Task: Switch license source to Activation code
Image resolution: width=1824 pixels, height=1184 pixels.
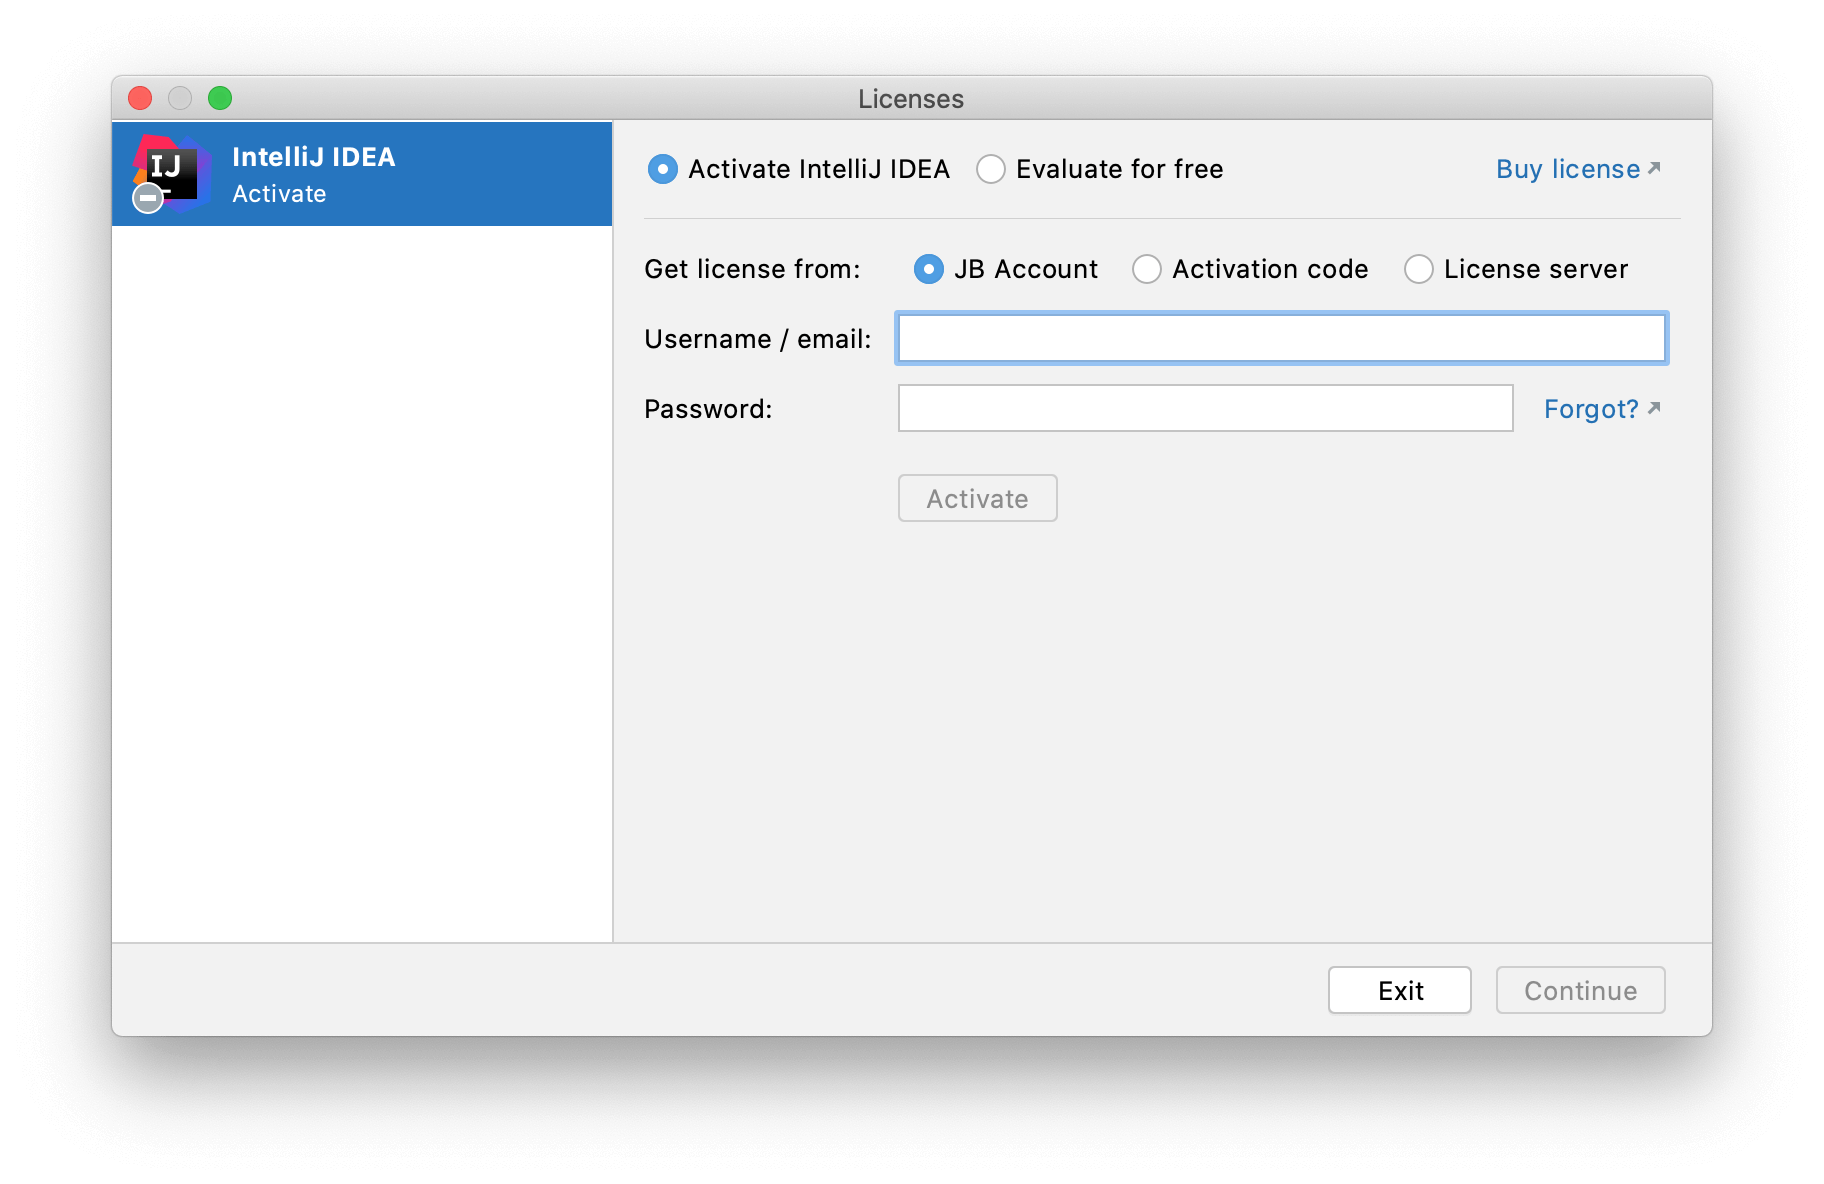Action: [1147, 269]
